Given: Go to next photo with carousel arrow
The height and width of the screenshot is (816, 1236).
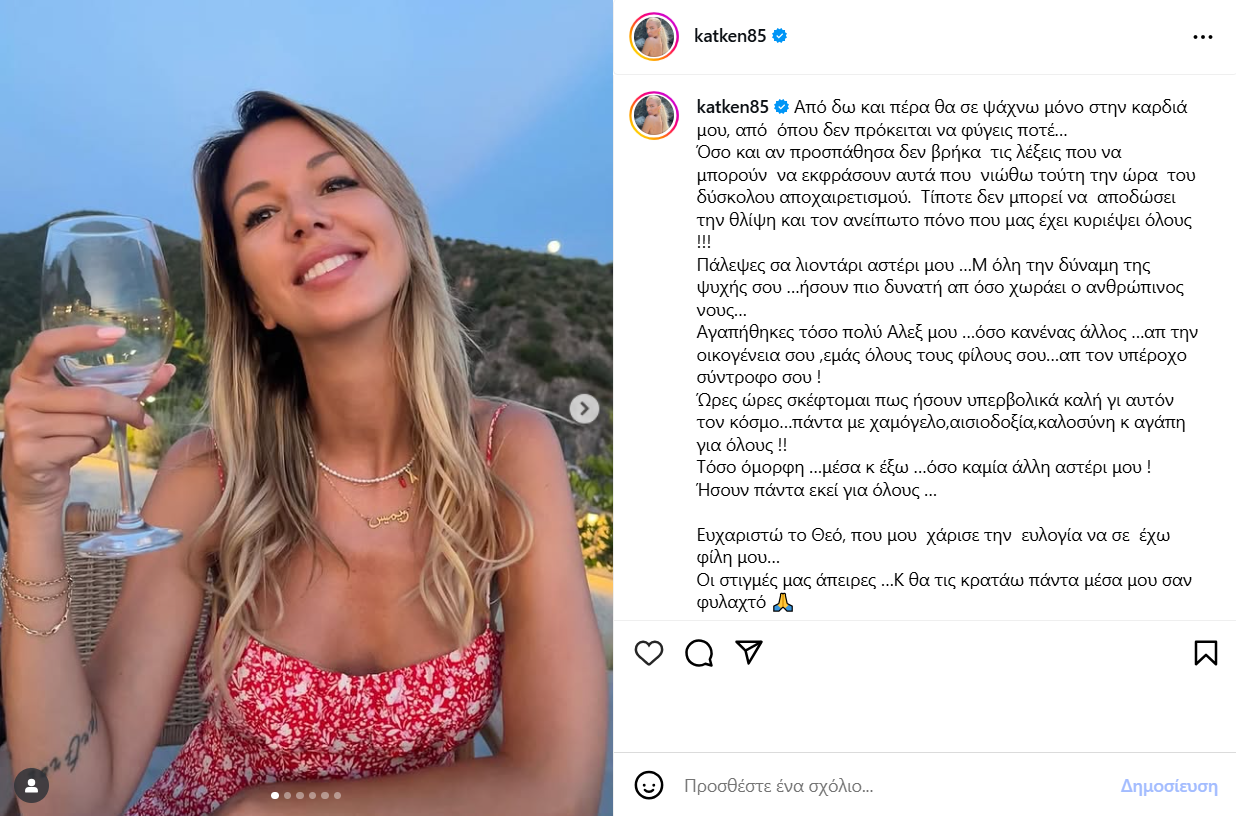Looking at the screenshot, I should [x=584, y=408].
